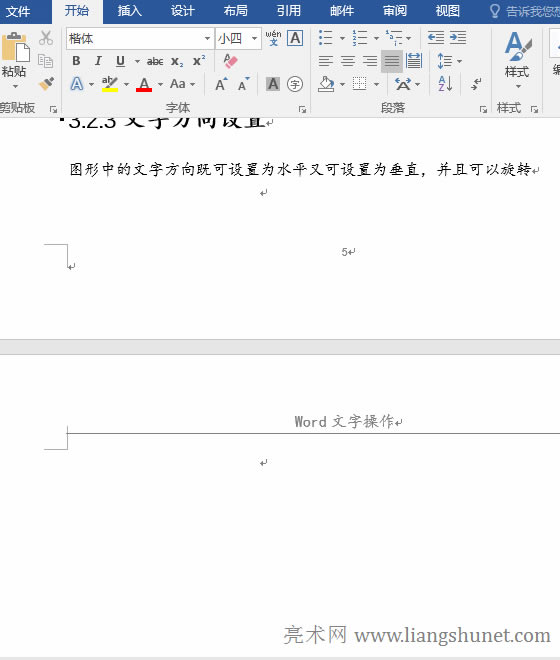560x660 pixels.
Task: Open the highlight color dropdown arrow
Action: pyautogui.click(x=126, y=85)
